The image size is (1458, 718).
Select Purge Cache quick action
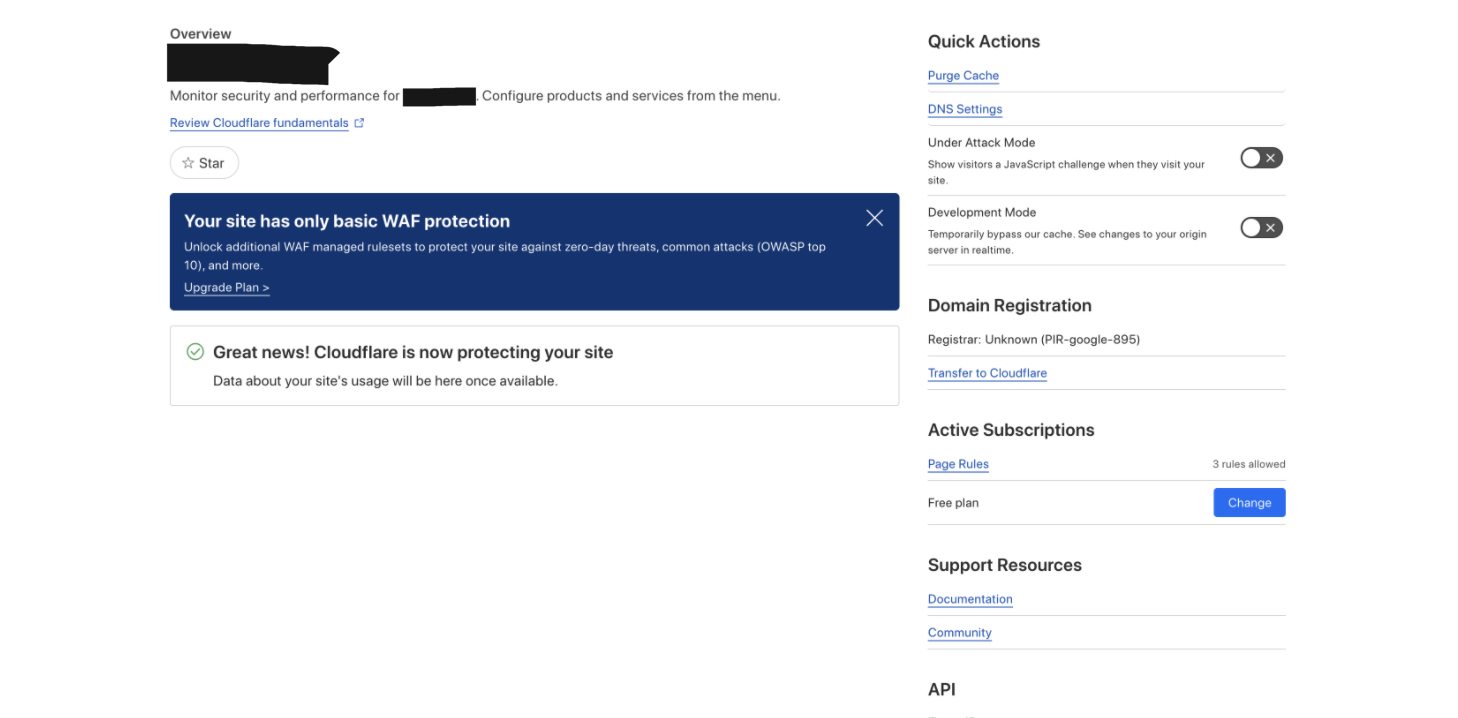pyautogui.click(x=963, y=76)
